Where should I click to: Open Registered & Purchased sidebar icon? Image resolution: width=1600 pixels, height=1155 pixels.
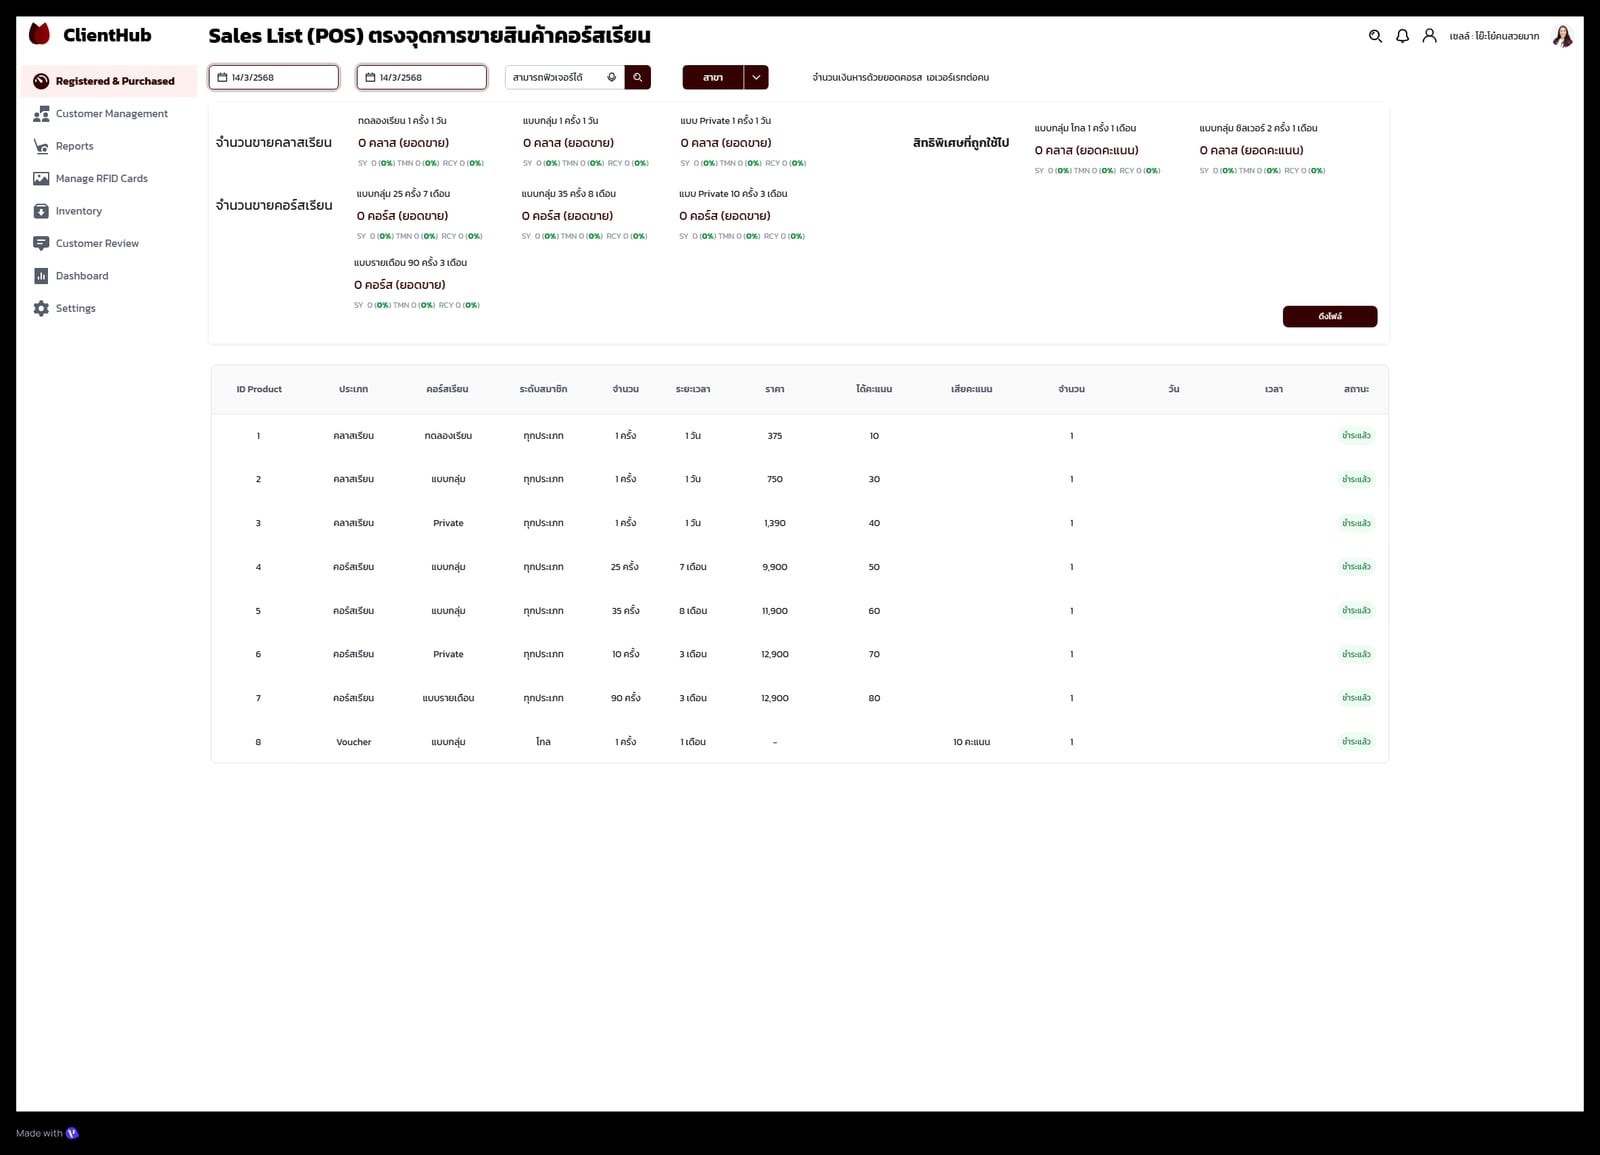(41, 81)
